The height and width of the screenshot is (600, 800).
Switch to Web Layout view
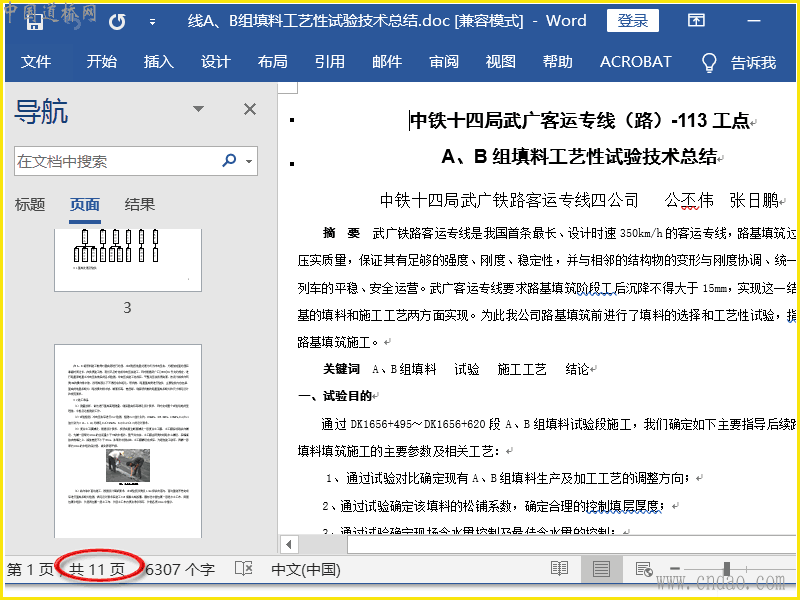(x=643, y=569)
